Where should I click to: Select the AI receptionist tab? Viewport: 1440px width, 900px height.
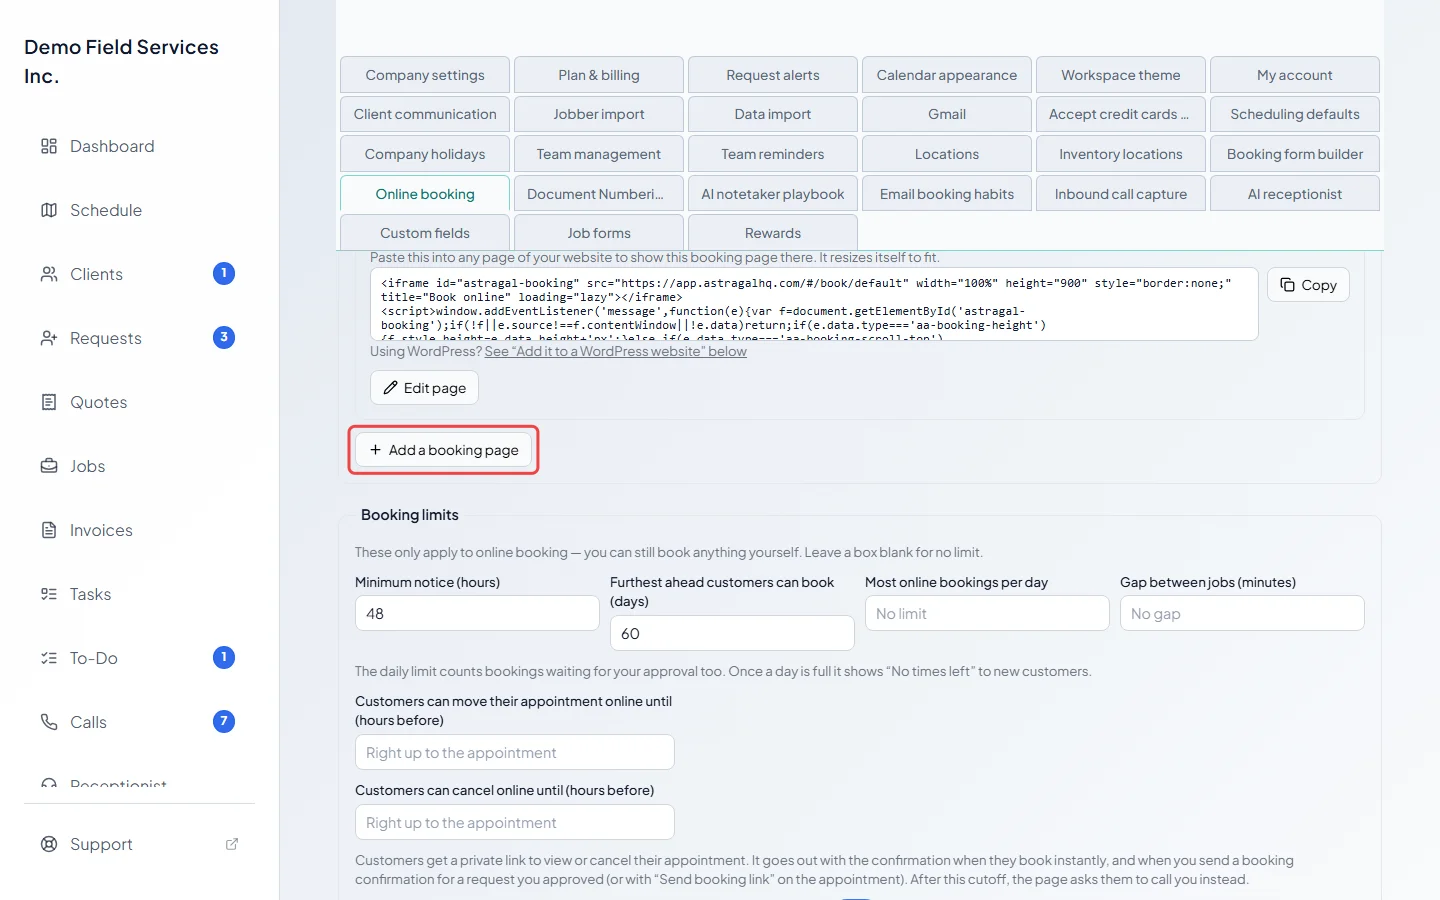[1295, 194]
